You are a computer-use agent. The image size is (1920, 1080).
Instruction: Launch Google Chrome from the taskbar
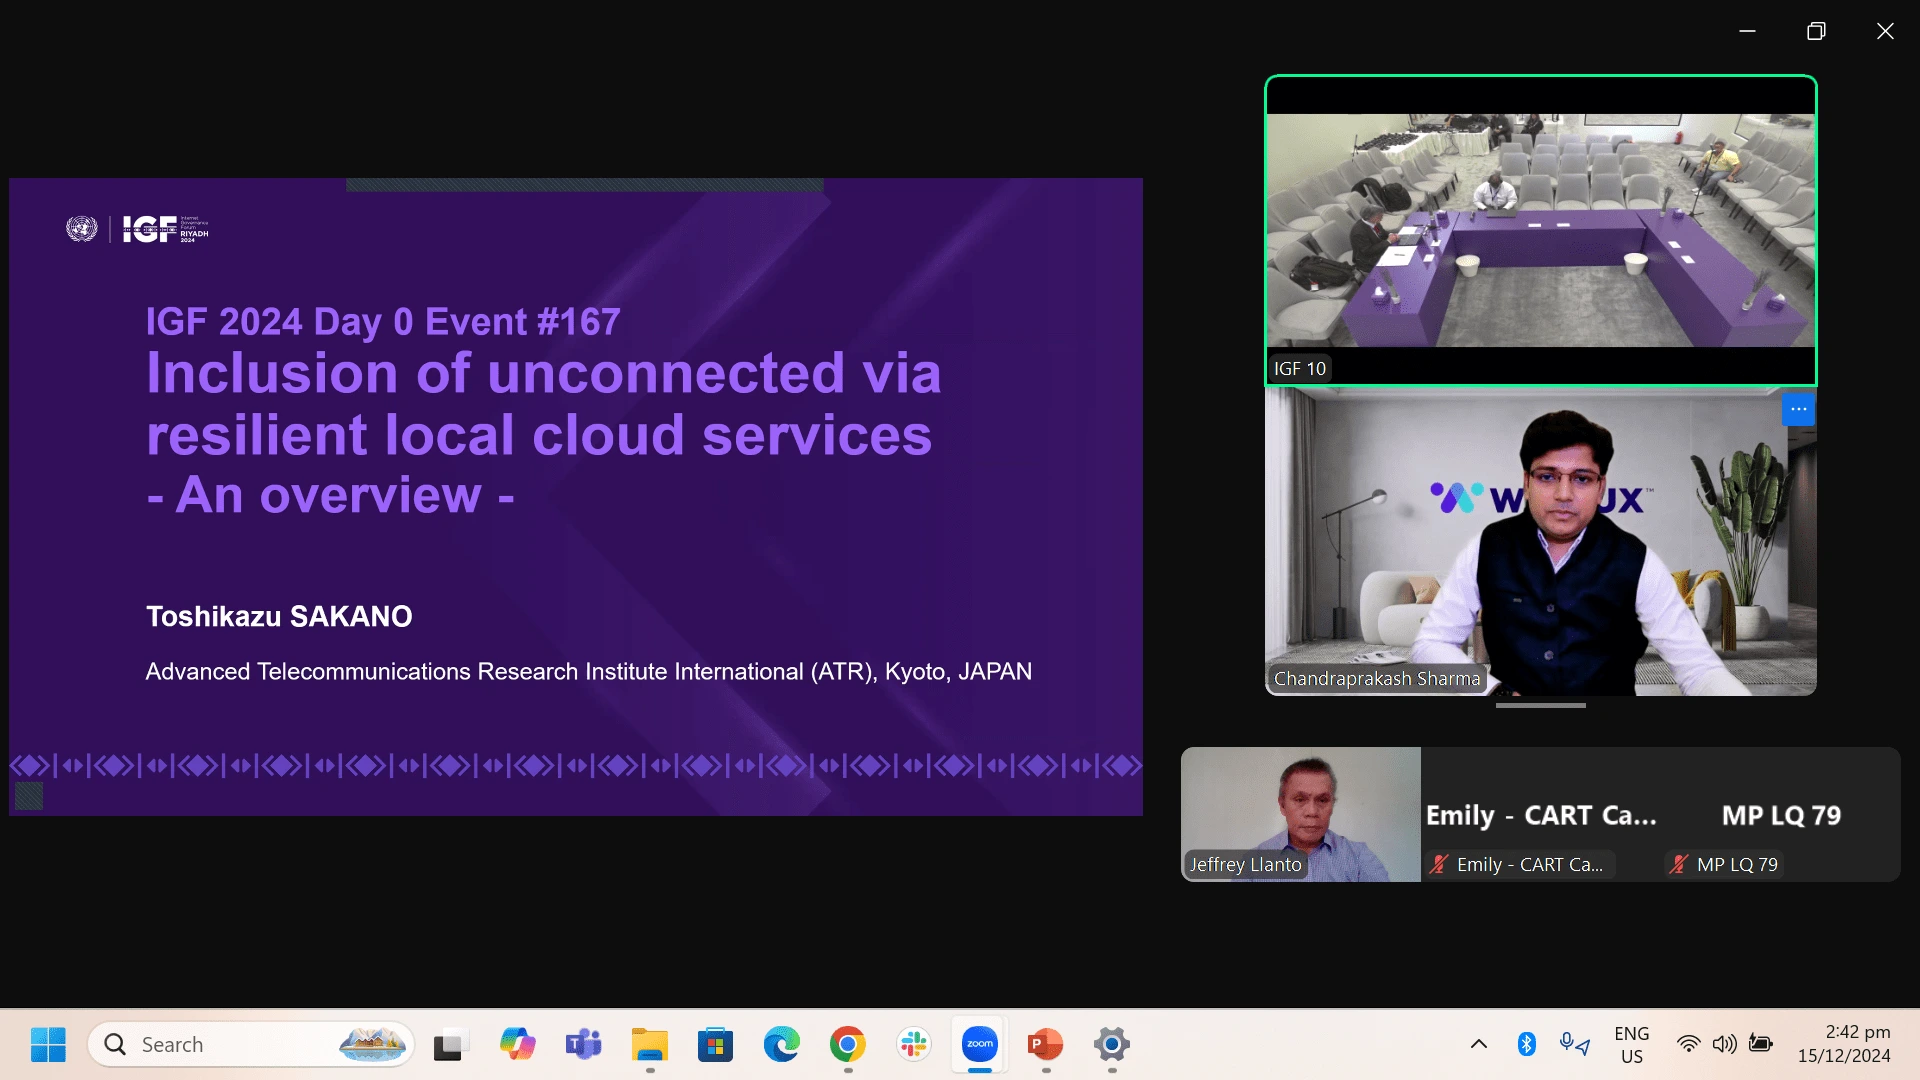(x=847, y=1045)
